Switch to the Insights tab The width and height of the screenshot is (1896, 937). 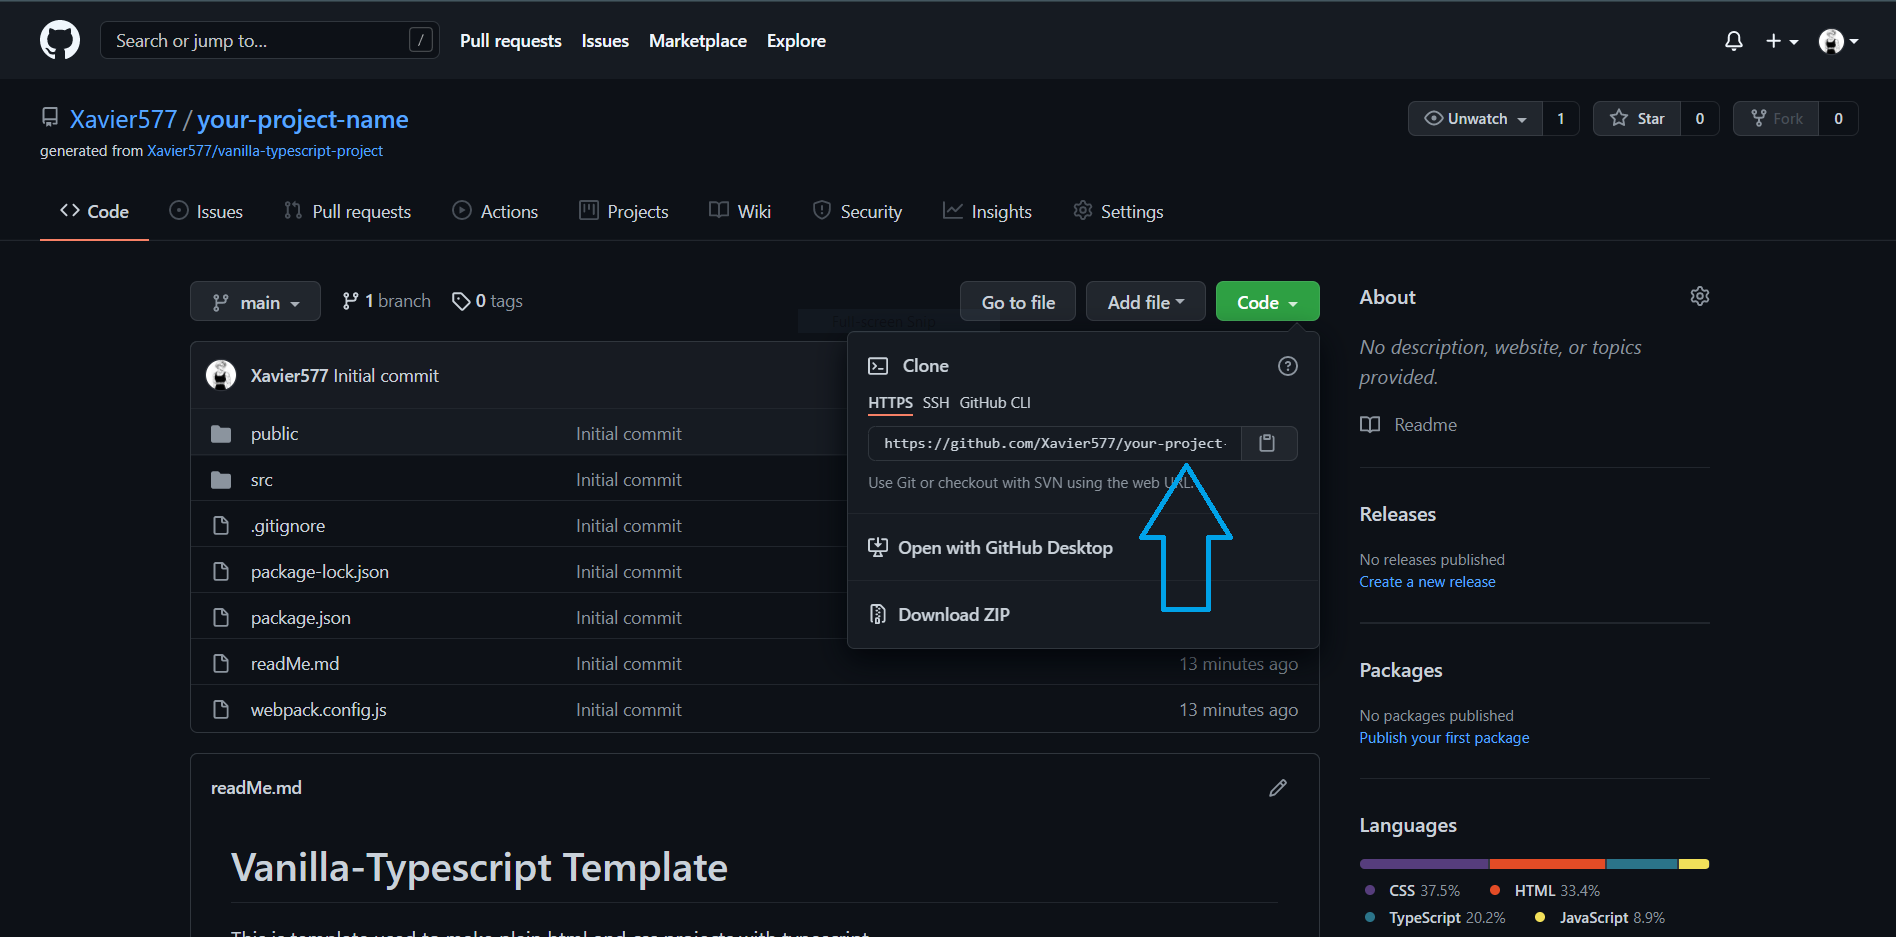(x=987, y=212)
